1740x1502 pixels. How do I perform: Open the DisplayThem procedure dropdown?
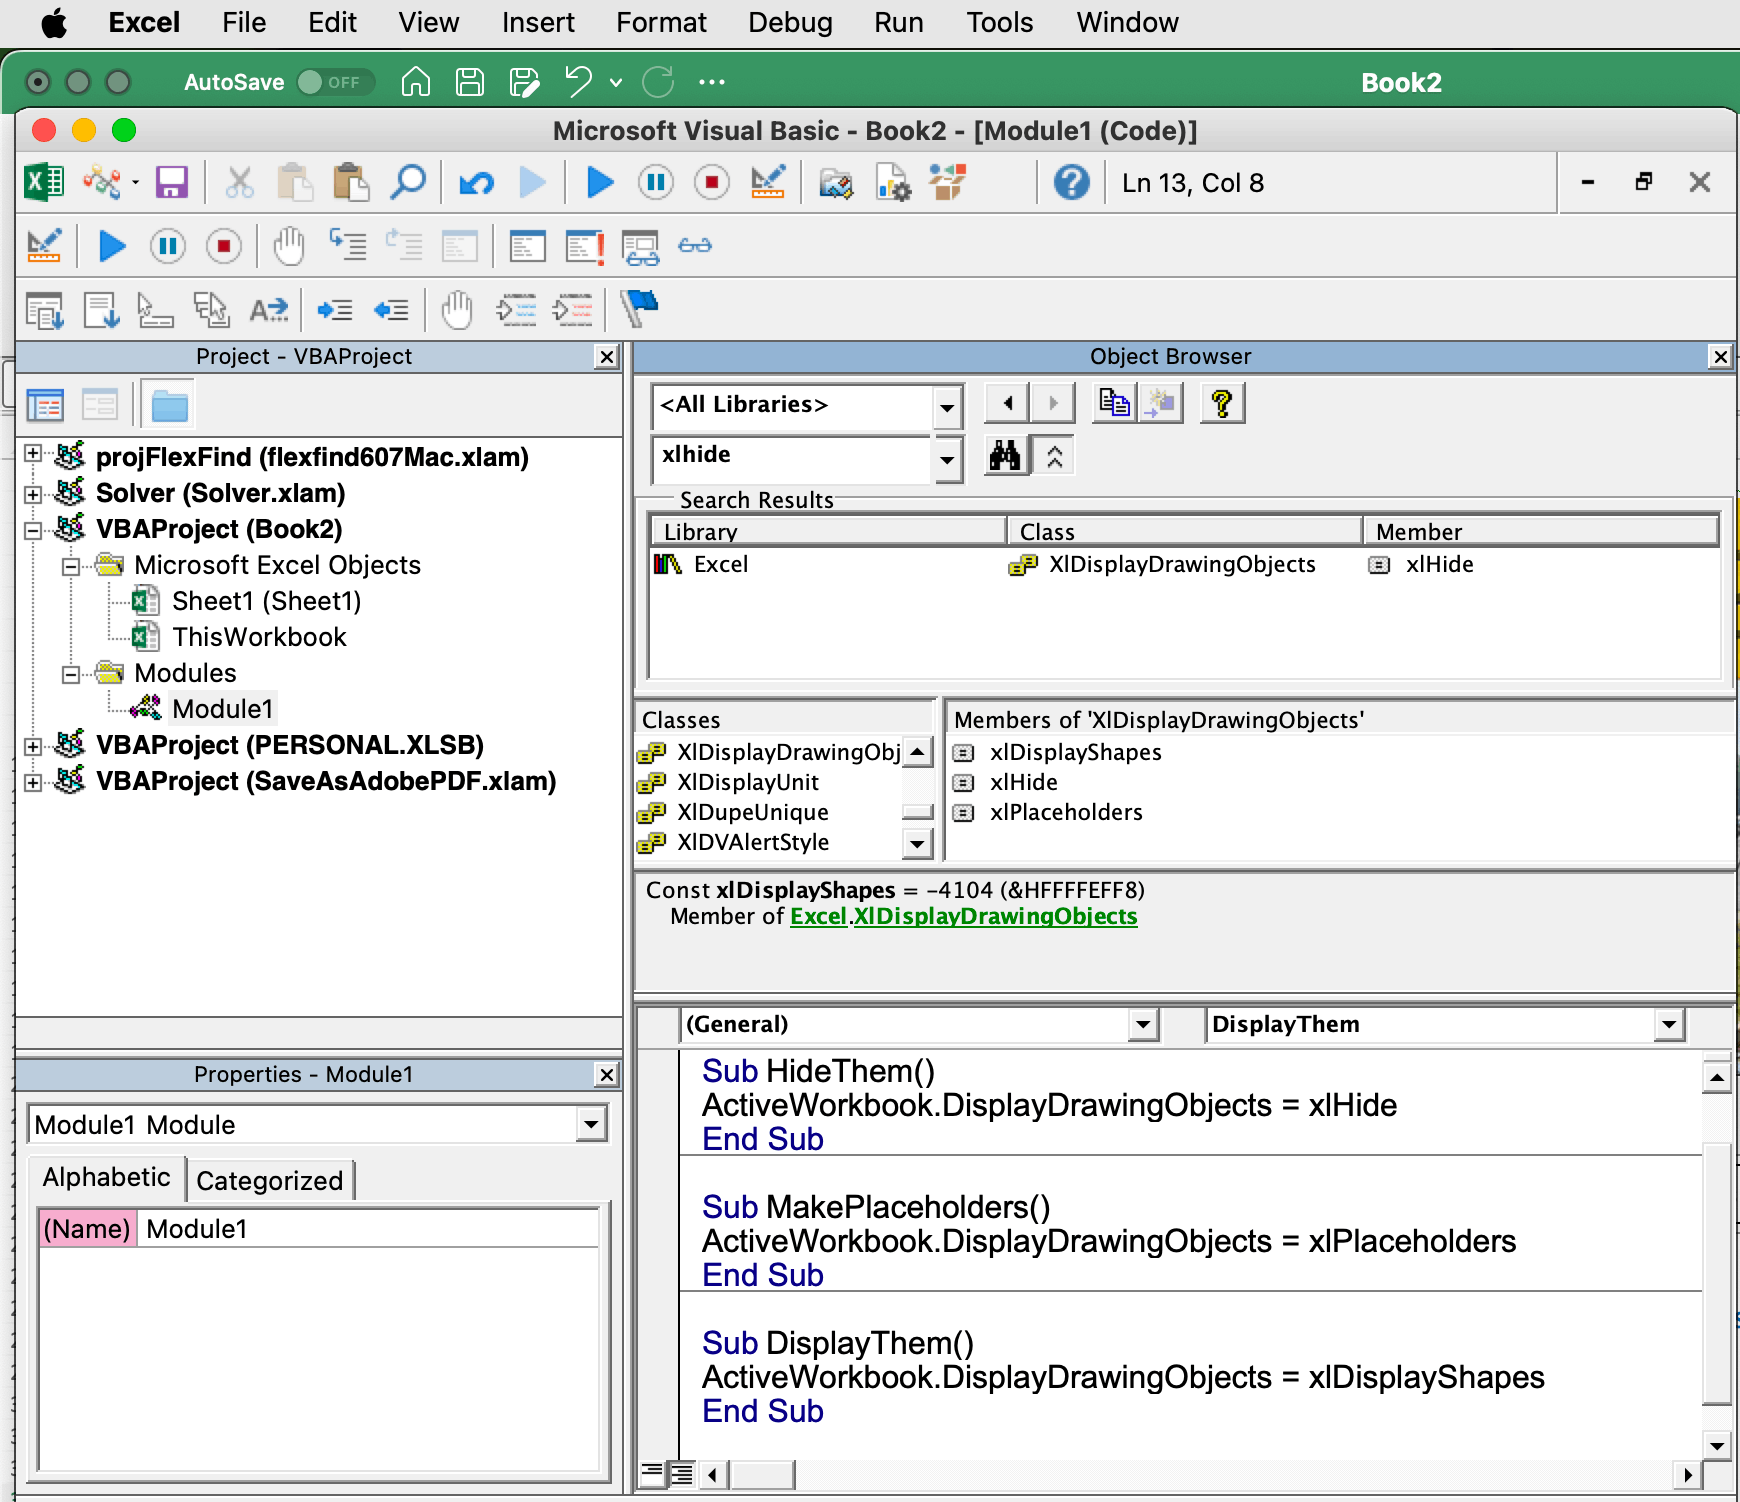pyautogui.click(x=1668, y=1024)
